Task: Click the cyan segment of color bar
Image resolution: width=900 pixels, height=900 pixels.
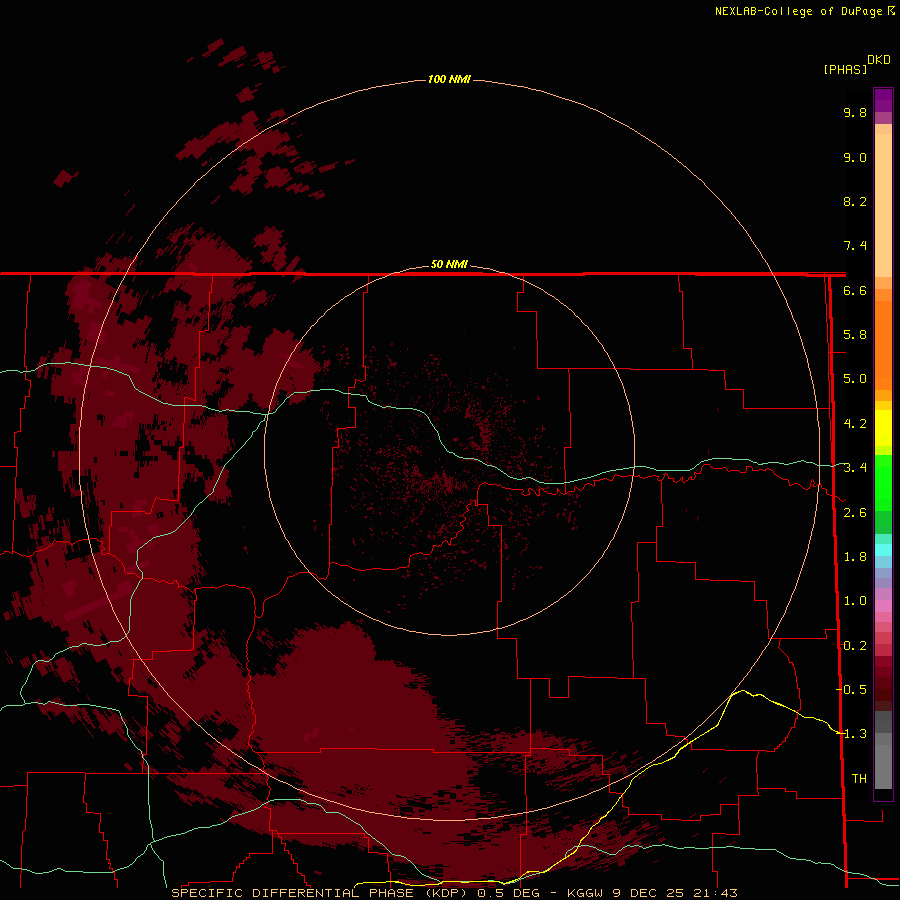Action: pos(883,550)
